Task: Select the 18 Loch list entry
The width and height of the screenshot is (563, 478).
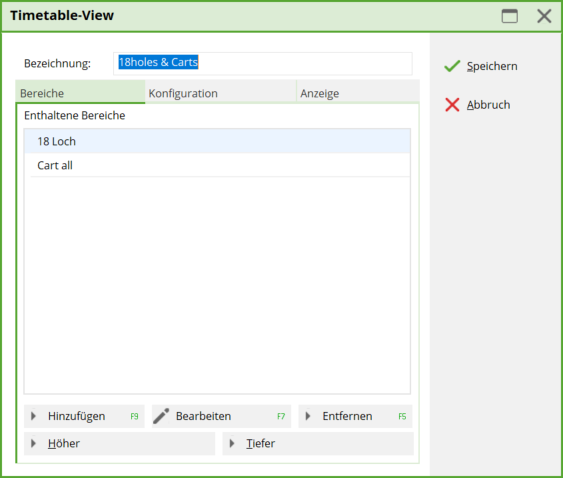Action: [x=217, y=141]
